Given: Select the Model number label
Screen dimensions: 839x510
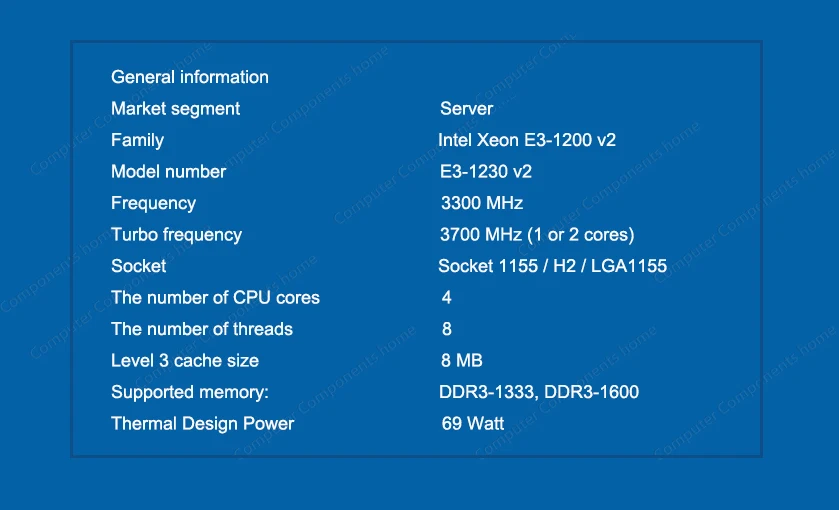Looking at the screenshot, I should 168,171.
